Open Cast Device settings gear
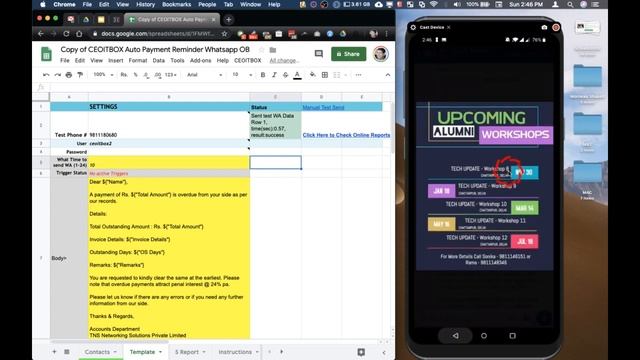640x360 pixels. [x=413, y=27]
